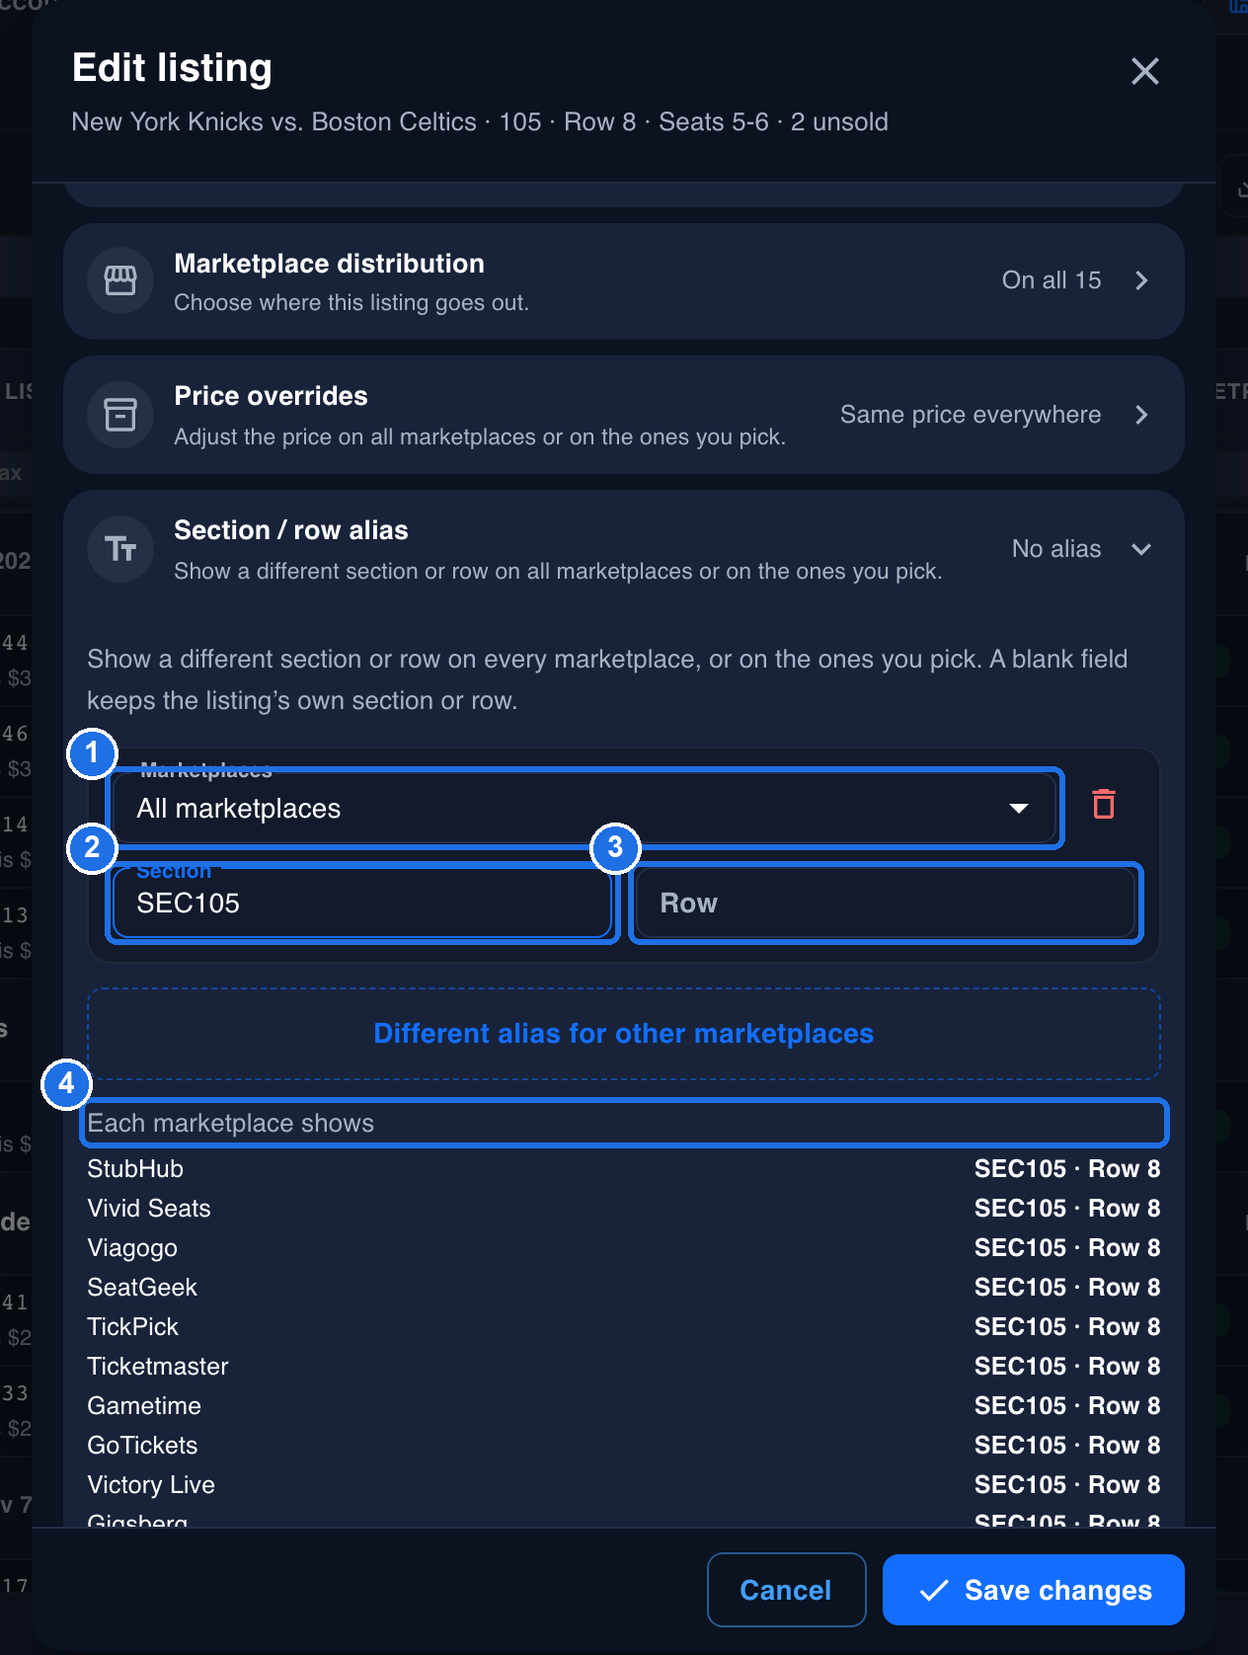Click the Section / row alias text icon
The height and width of the screenshot is (1655, 1248).
click(120, 548)
